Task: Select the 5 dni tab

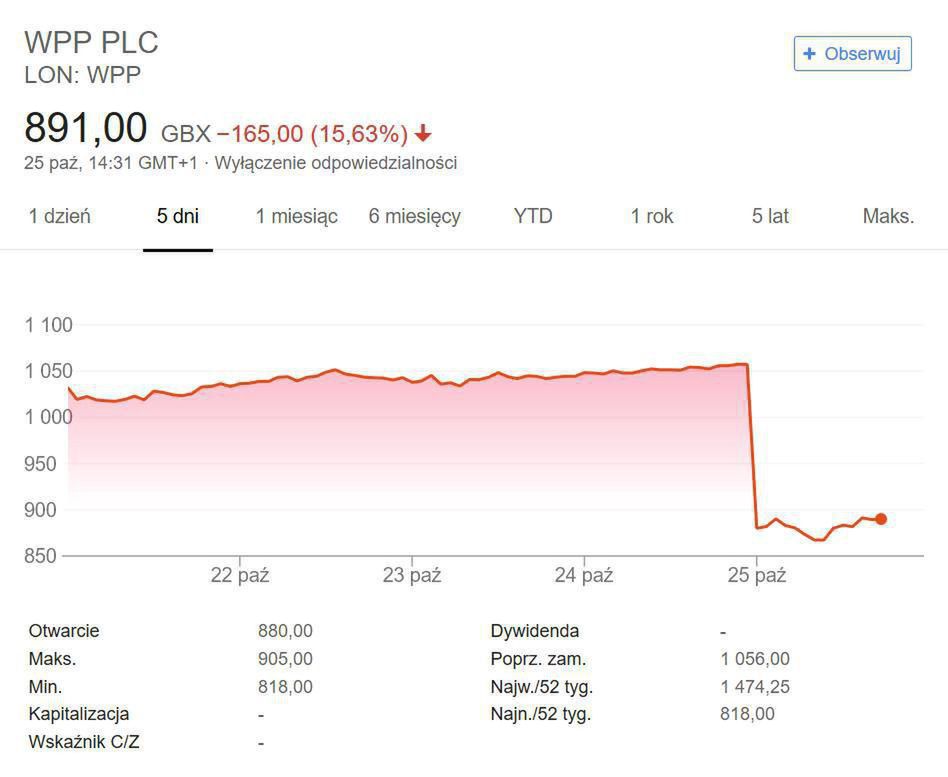Action: point(178,216)
